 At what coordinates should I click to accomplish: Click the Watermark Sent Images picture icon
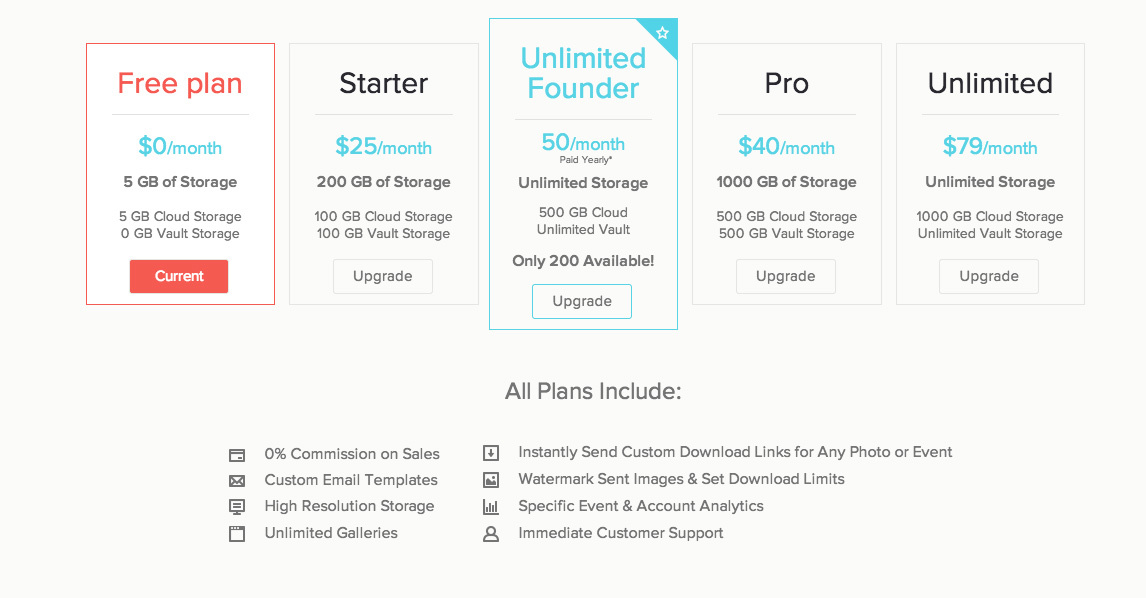pyautogui.click(x=491, y=480)
